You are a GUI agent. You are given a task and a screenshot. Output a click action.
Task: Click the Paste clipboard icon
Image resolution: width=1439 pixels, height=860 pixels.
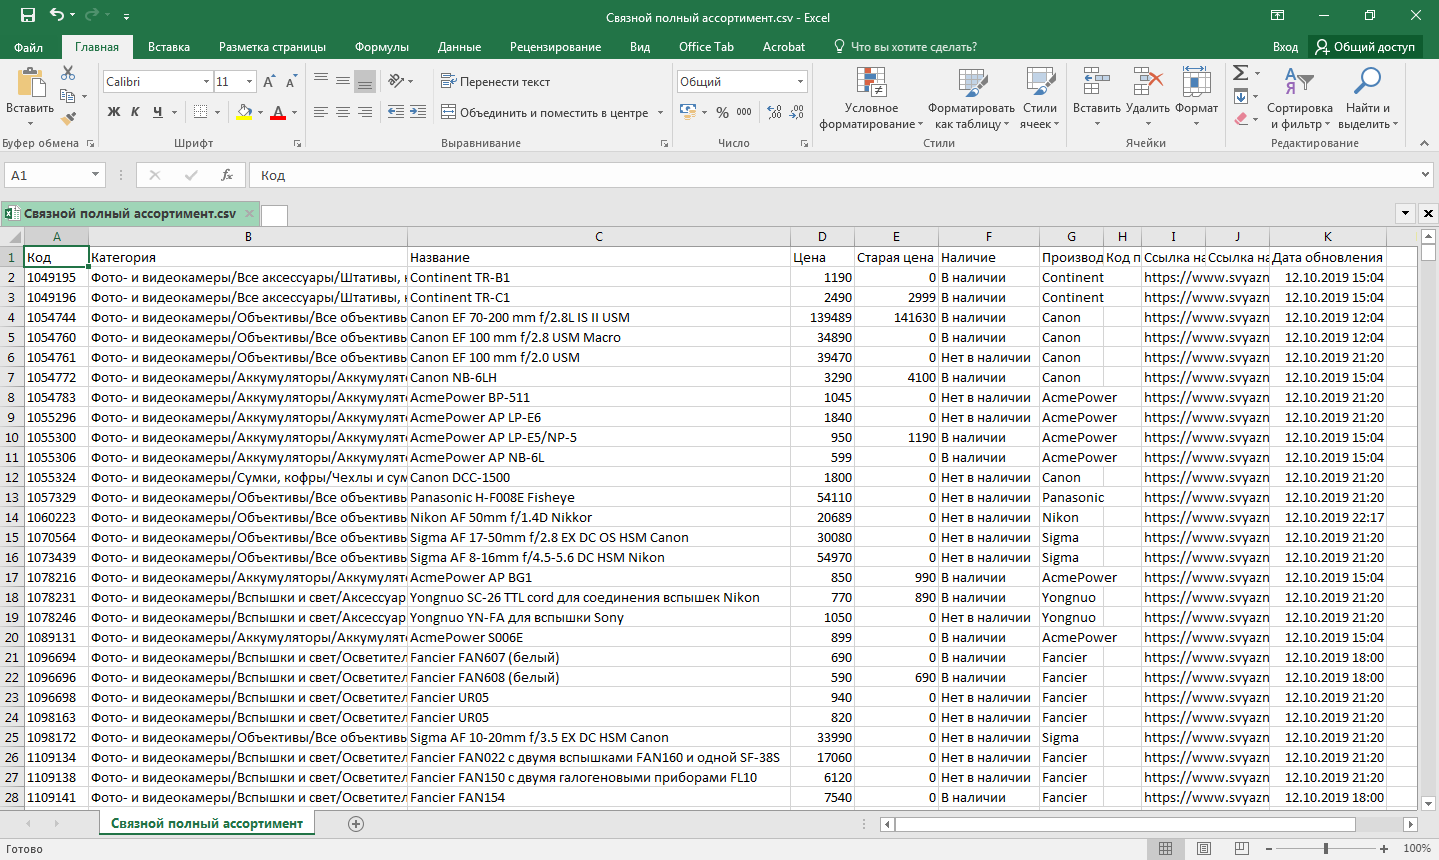click(x=30, y=82)
